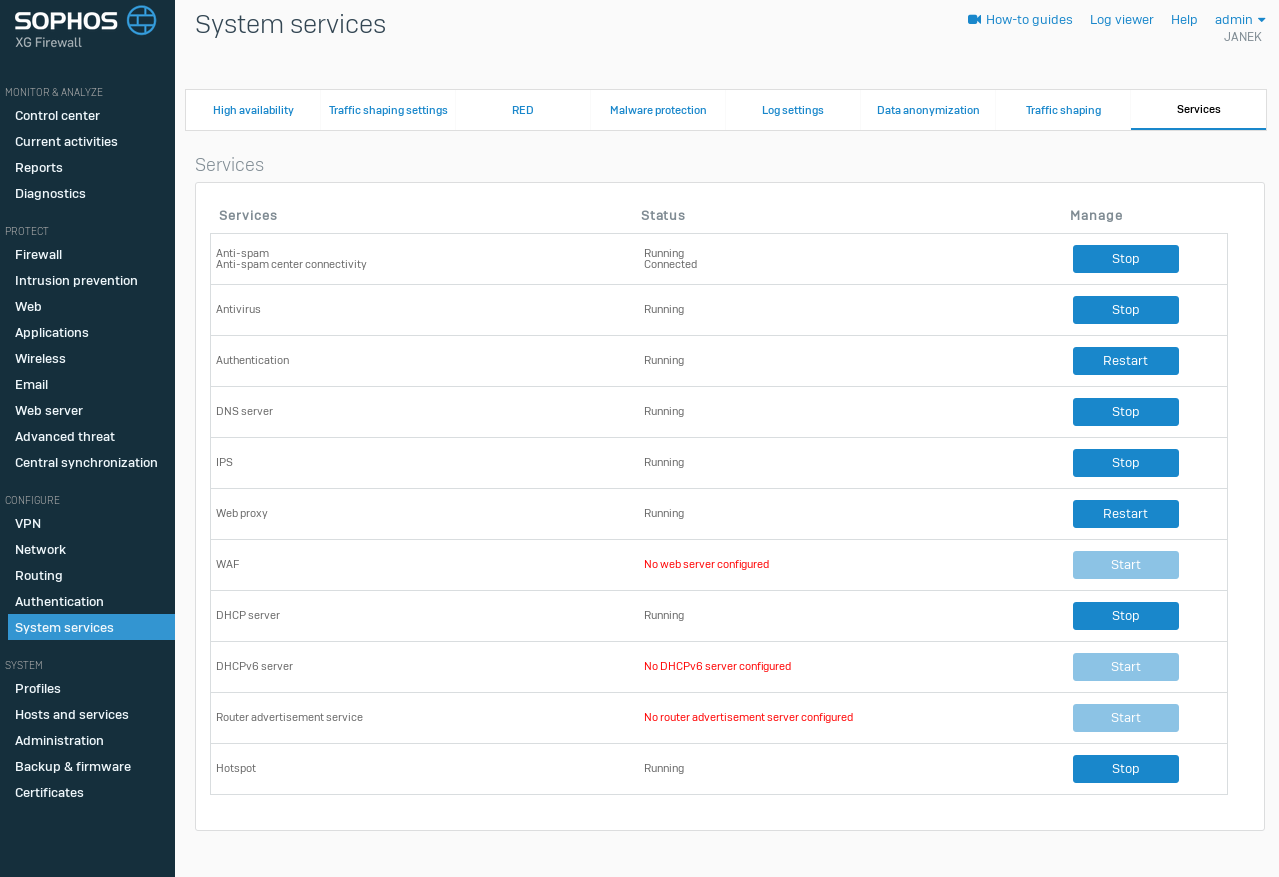This screenshot has height=877, width=1279.
Task: Open the admin dropdown menu
Action: (1239, 20)
